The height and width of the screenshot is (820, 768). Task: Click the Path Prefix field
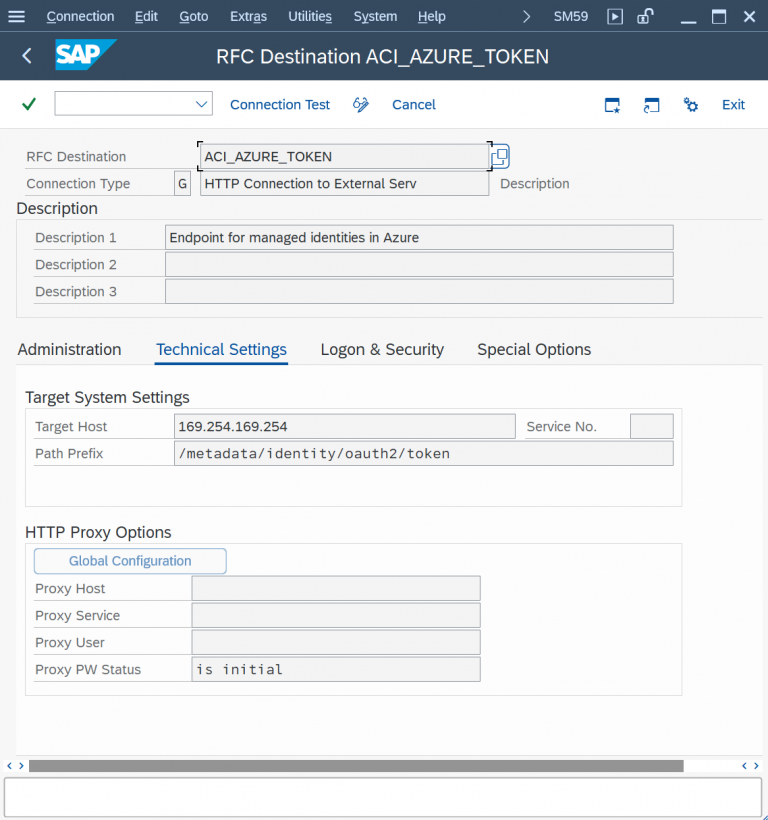coord(423,453)
